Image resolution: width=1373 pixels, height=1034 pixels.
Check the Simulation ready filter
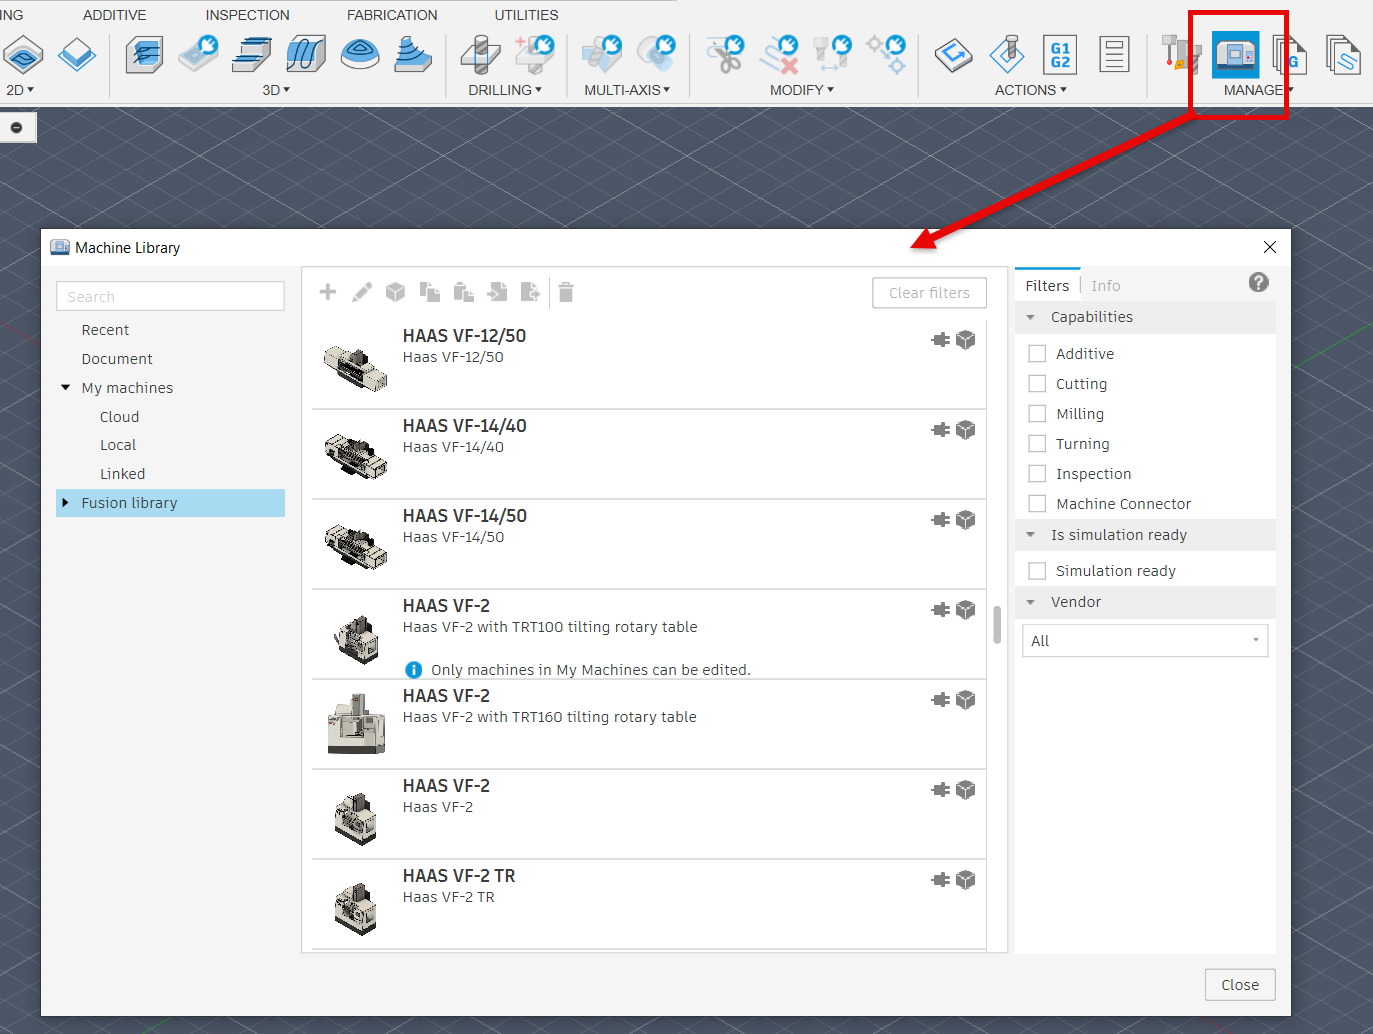click(x=1037, y=570)
